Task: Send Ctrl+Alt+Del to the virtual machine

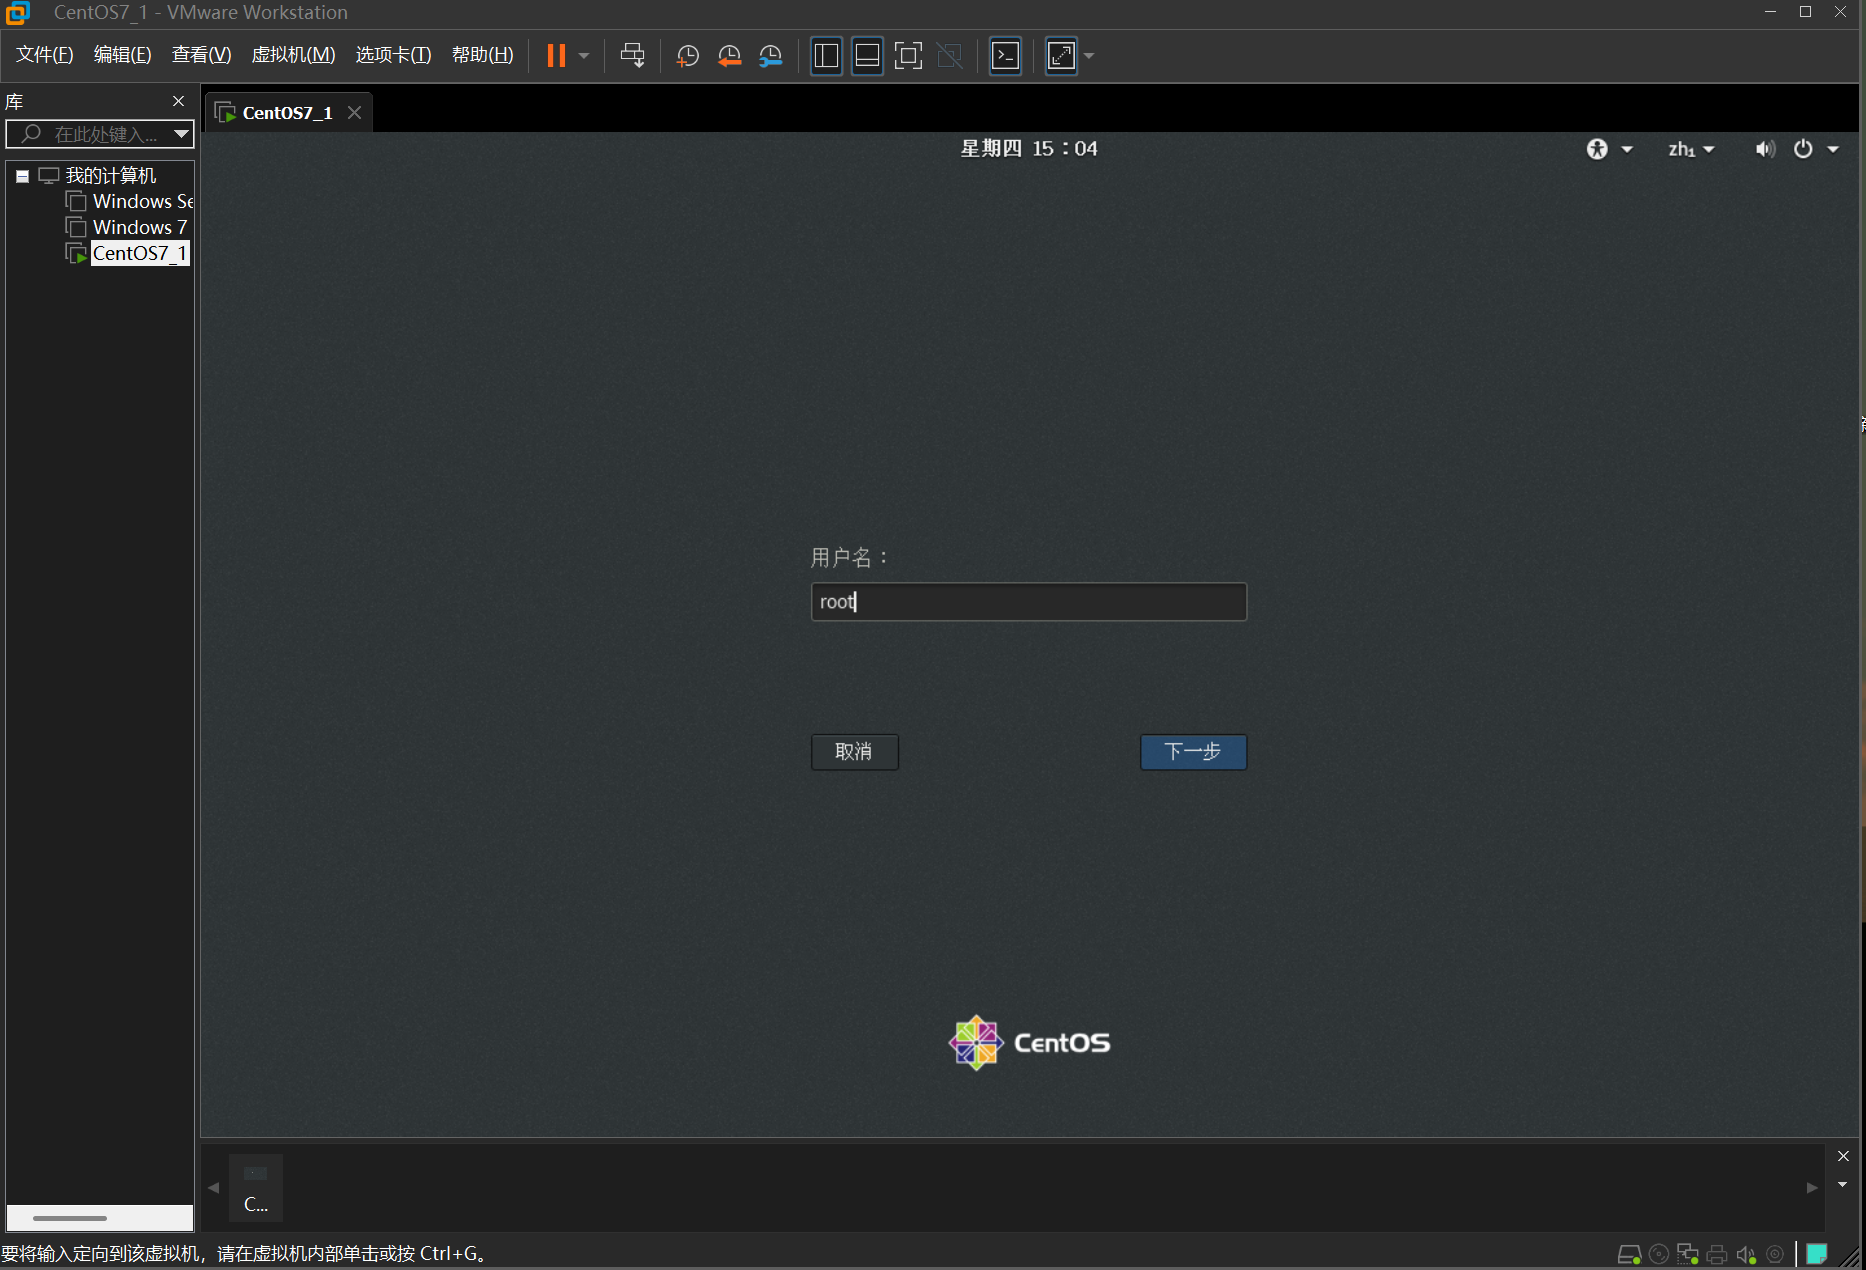Action: point(632,55)
